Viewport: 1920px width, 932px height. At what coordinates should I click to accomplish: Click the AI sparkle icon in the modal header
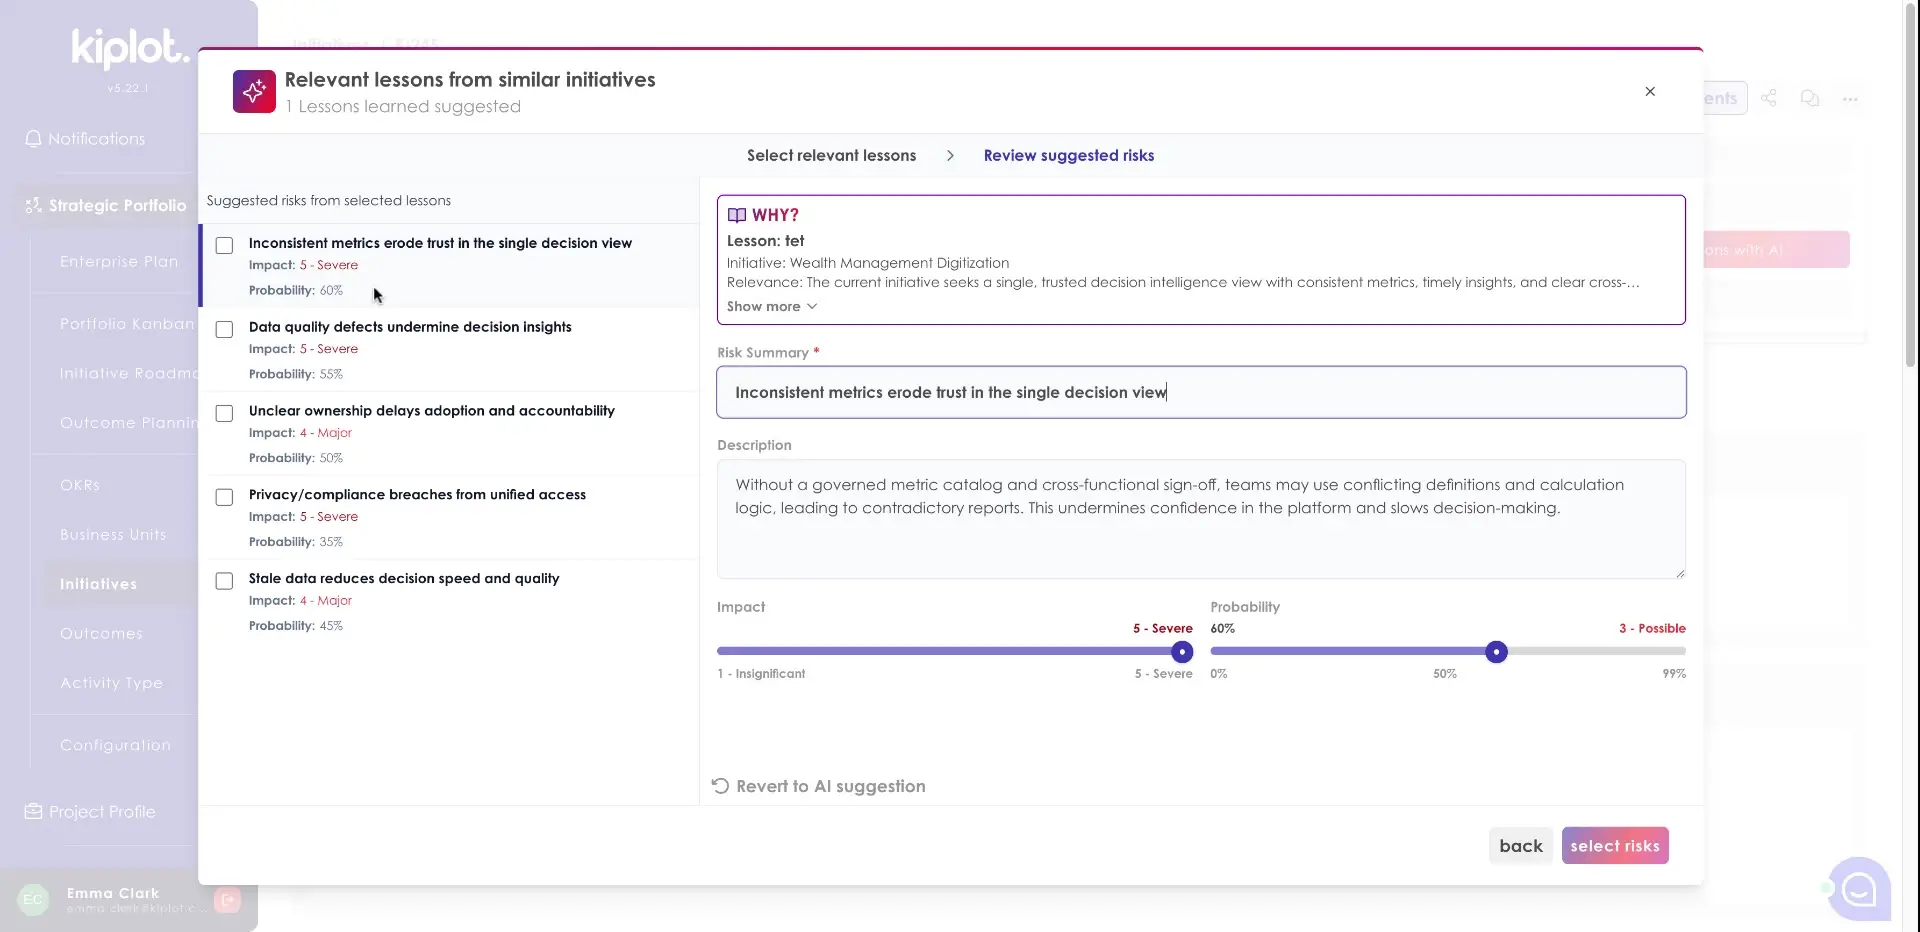(254, 91)
